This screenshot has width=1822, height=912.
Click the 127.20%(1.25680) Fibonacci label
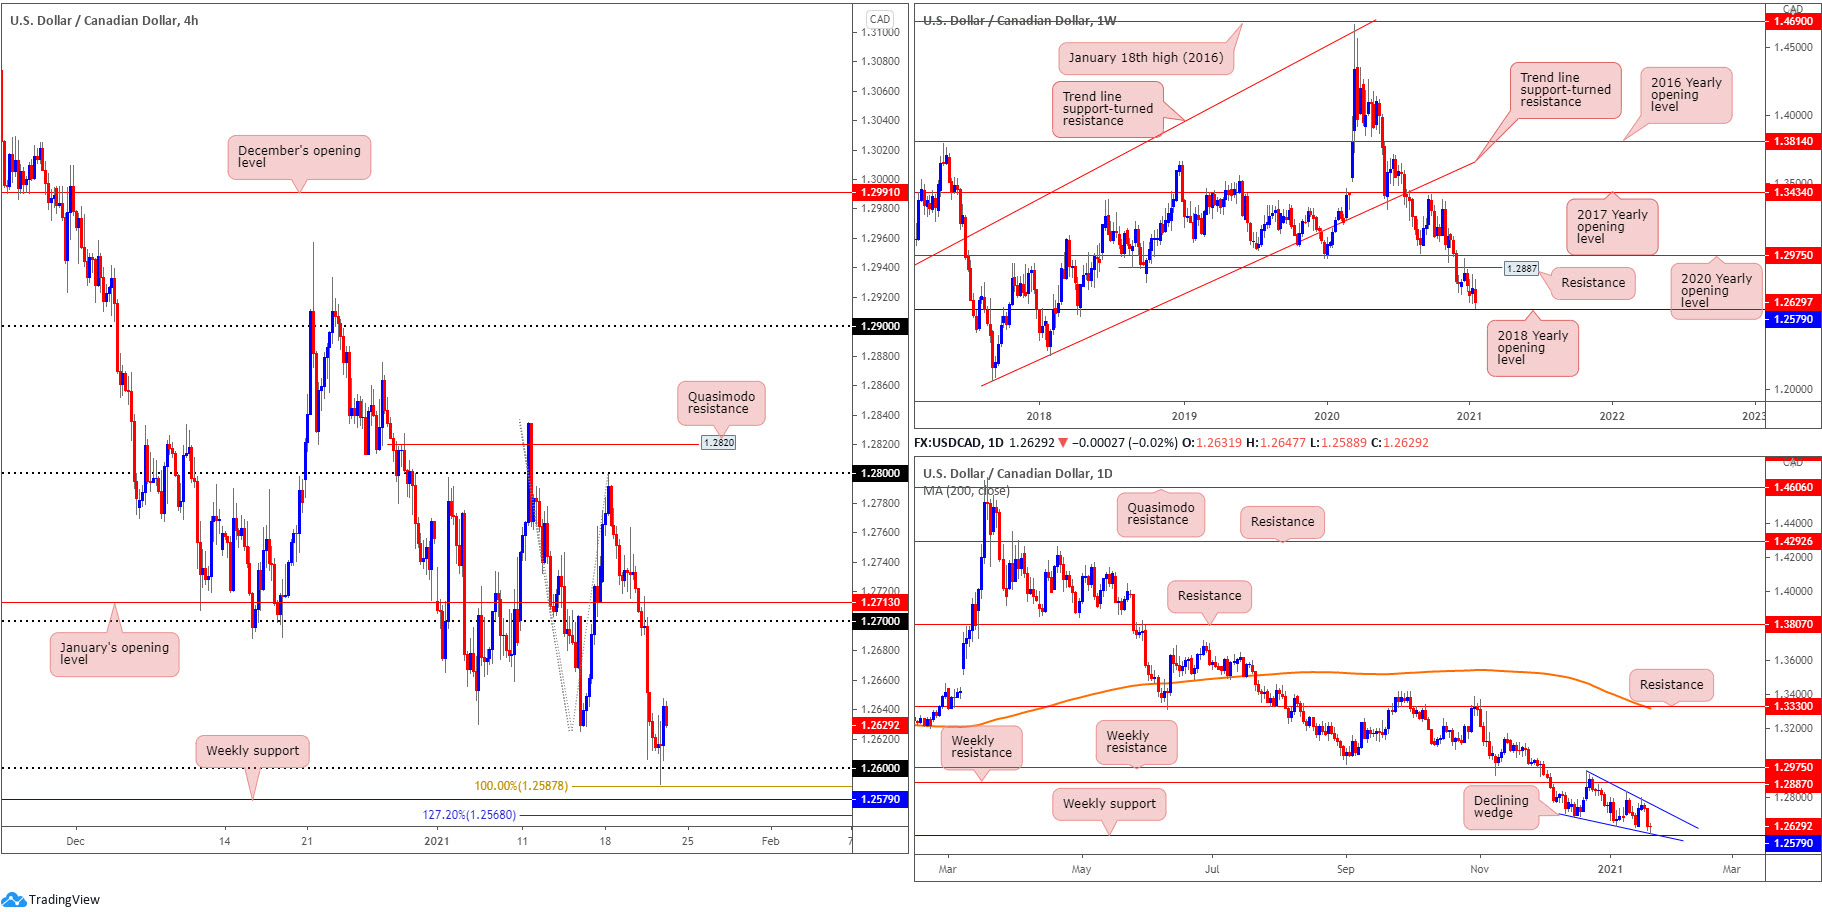click(x=469, y=815)
